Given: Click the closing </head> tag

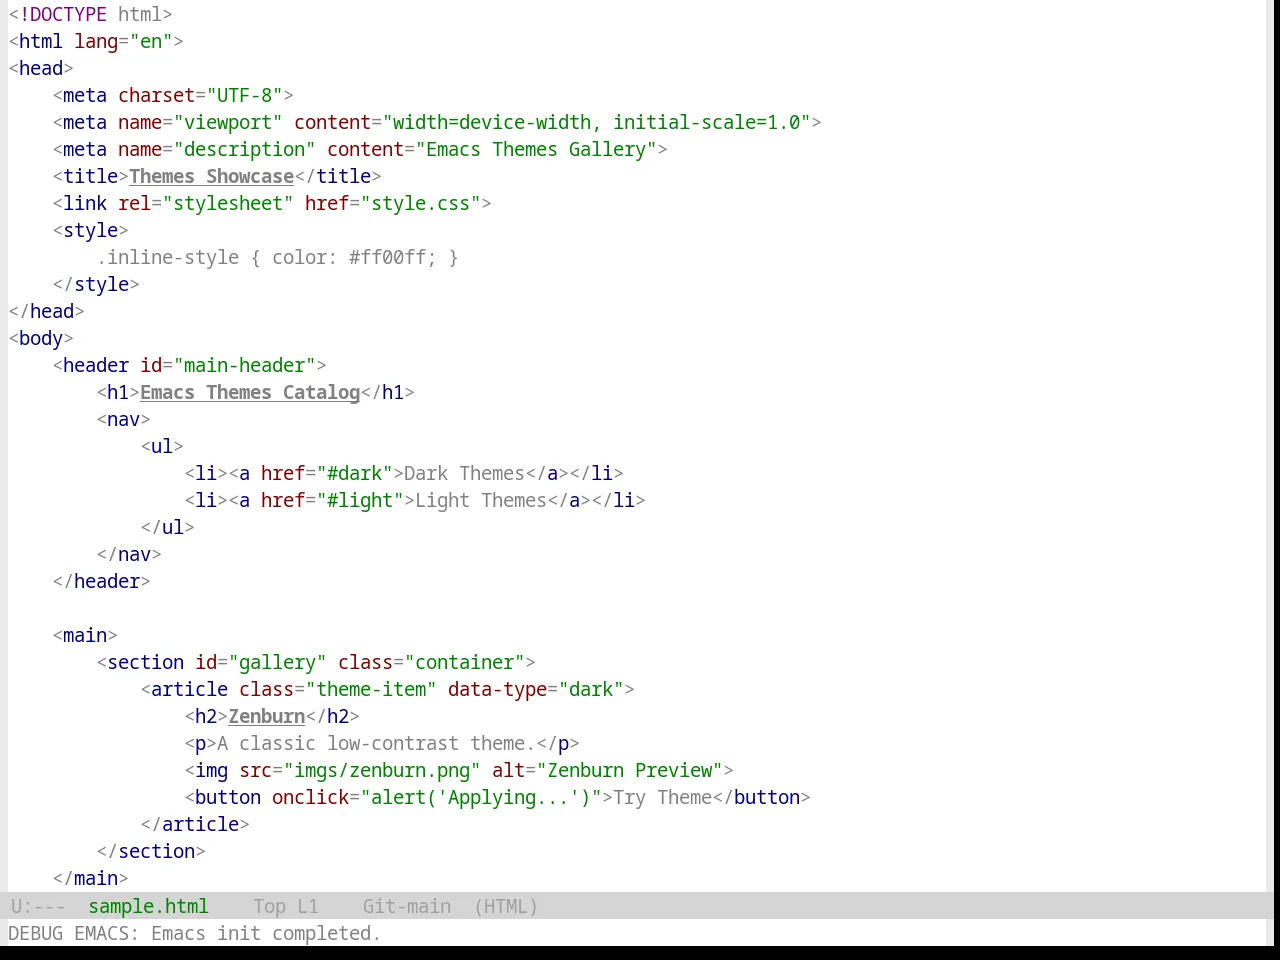Looking at the screenshot, I should tap(46, 312).
